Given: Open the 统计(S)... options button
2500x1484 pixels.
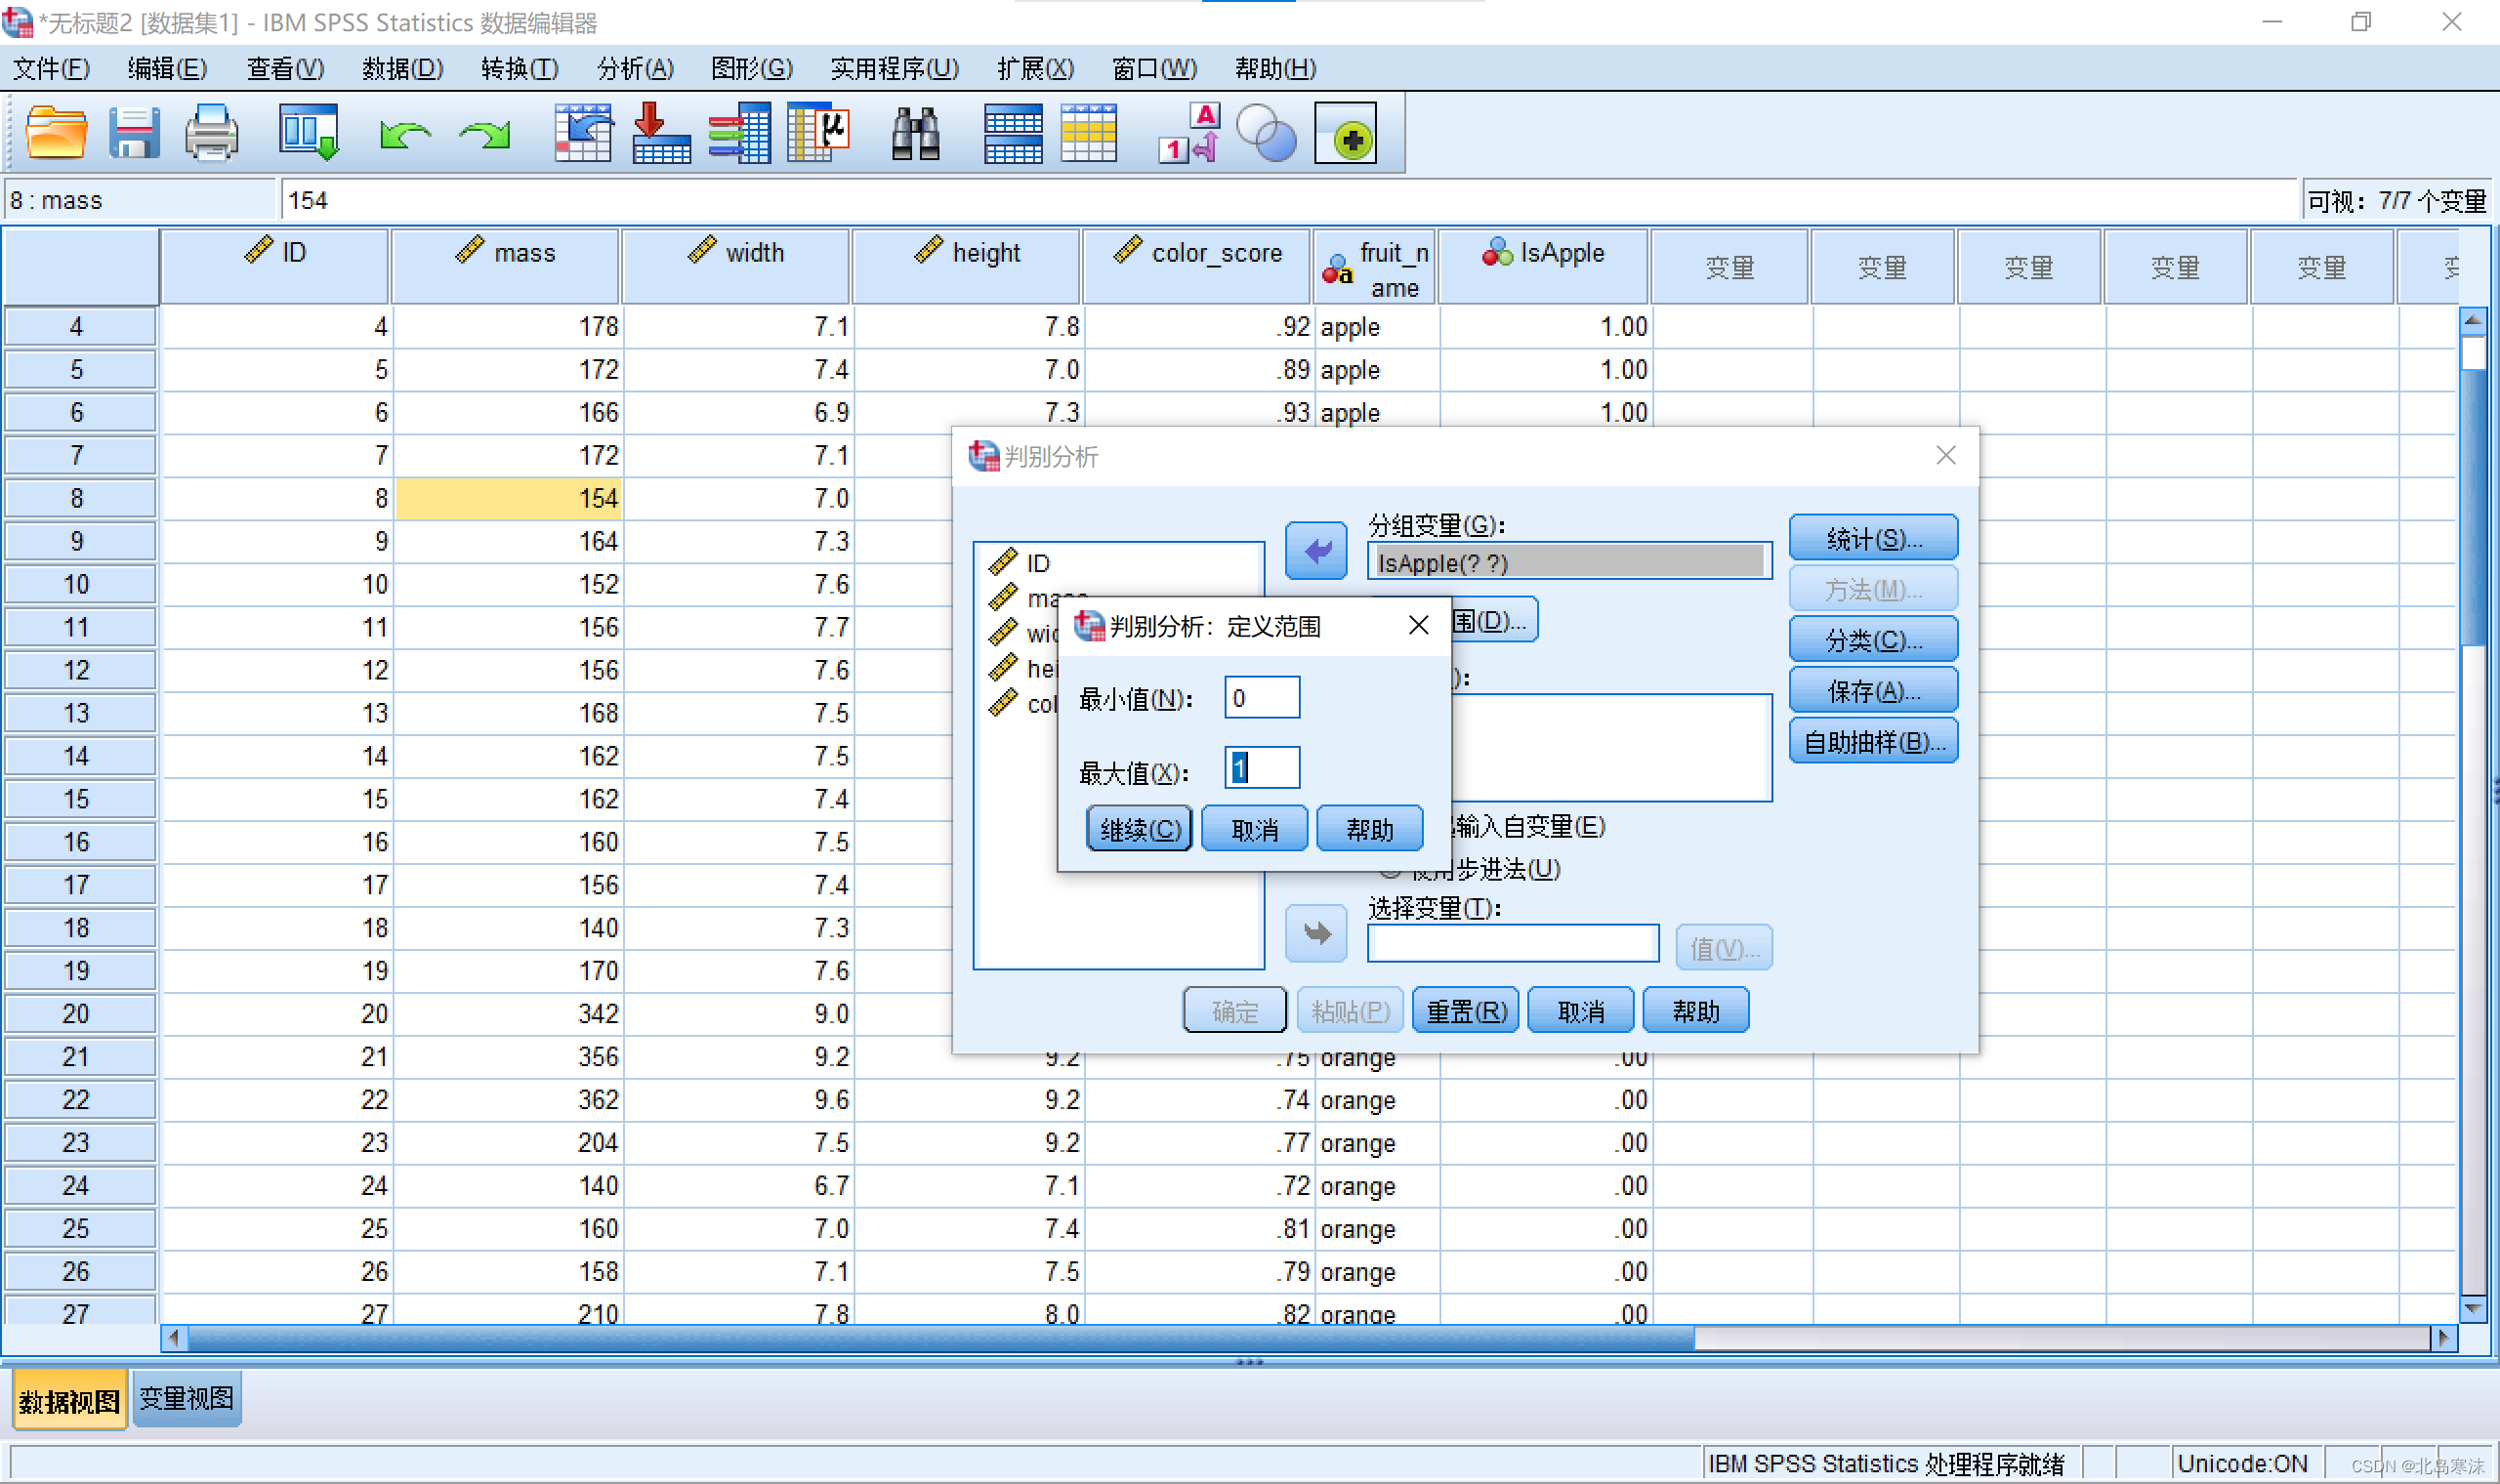Looking at the screenshot, I should coord(1873,538).
